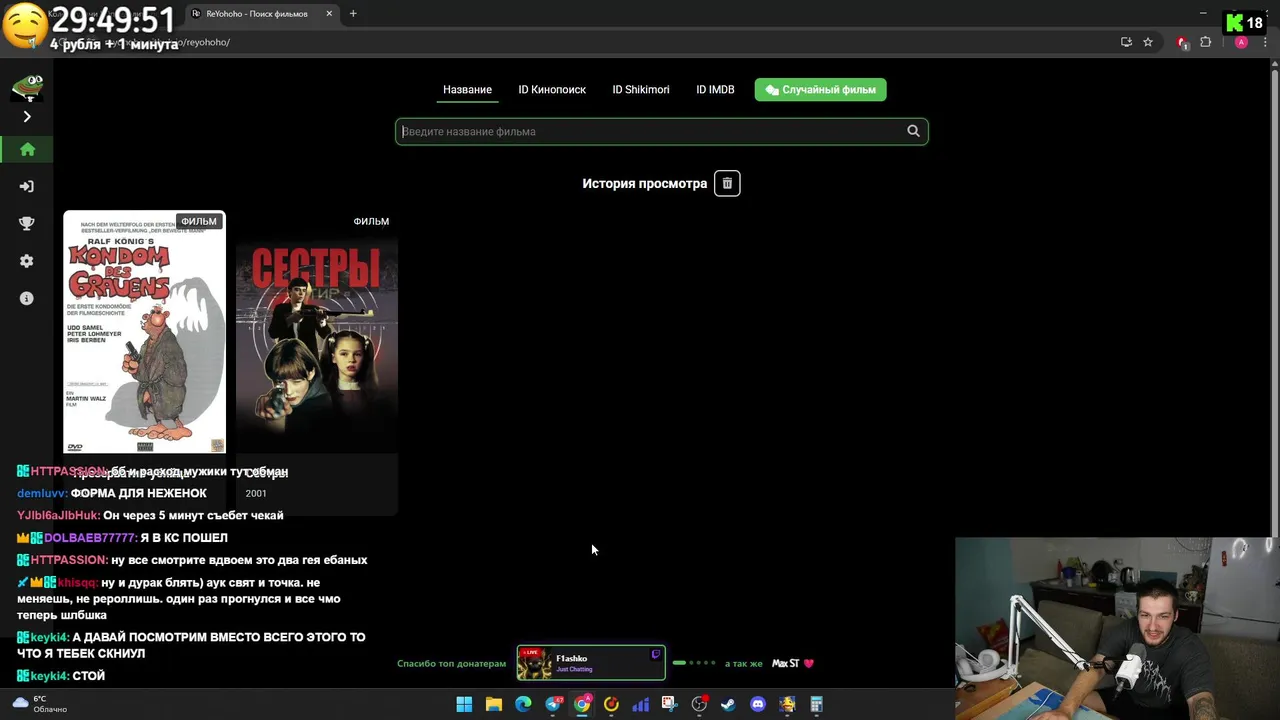Image resolution: width=1280 pixels, height=720 pixels.
Task: Switch to ID Shikimori tab
Action: pyautogui.click(x=641, y=90)
